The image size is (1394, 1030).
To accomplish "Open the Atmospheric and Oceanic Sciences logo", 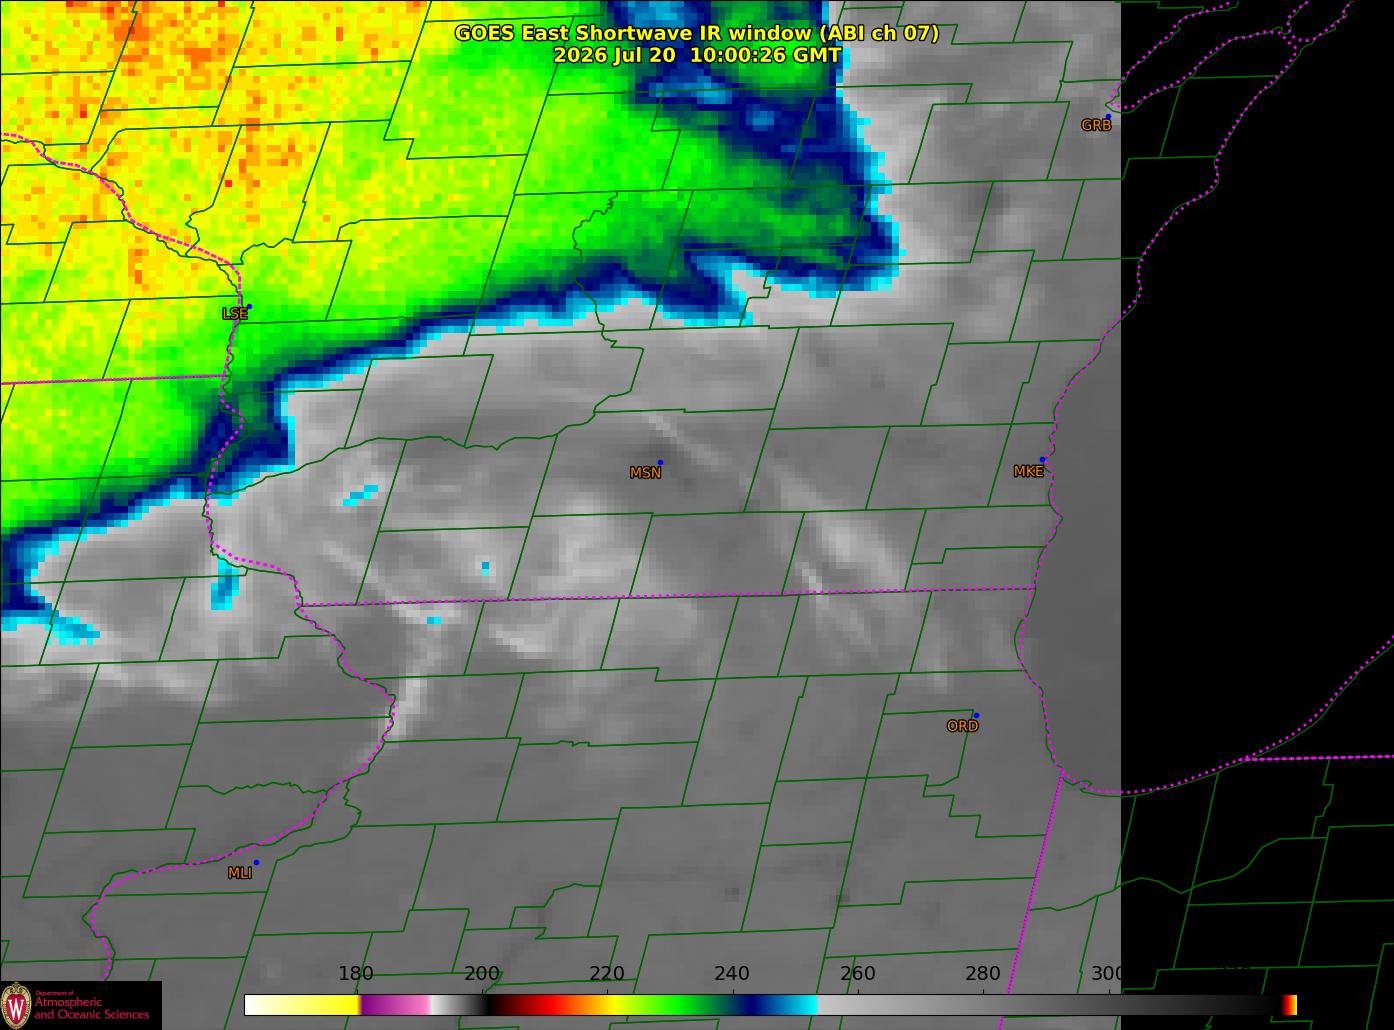I will tap(81, 1005).
